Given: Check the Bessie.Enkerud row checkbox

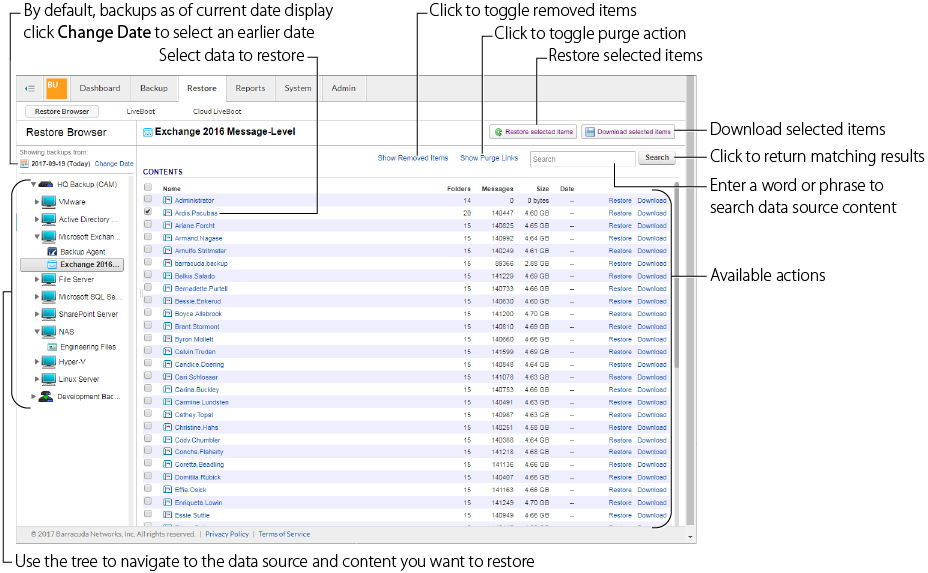Looking at the screenshot, I should pyautogui.click(x=148, y=300).
